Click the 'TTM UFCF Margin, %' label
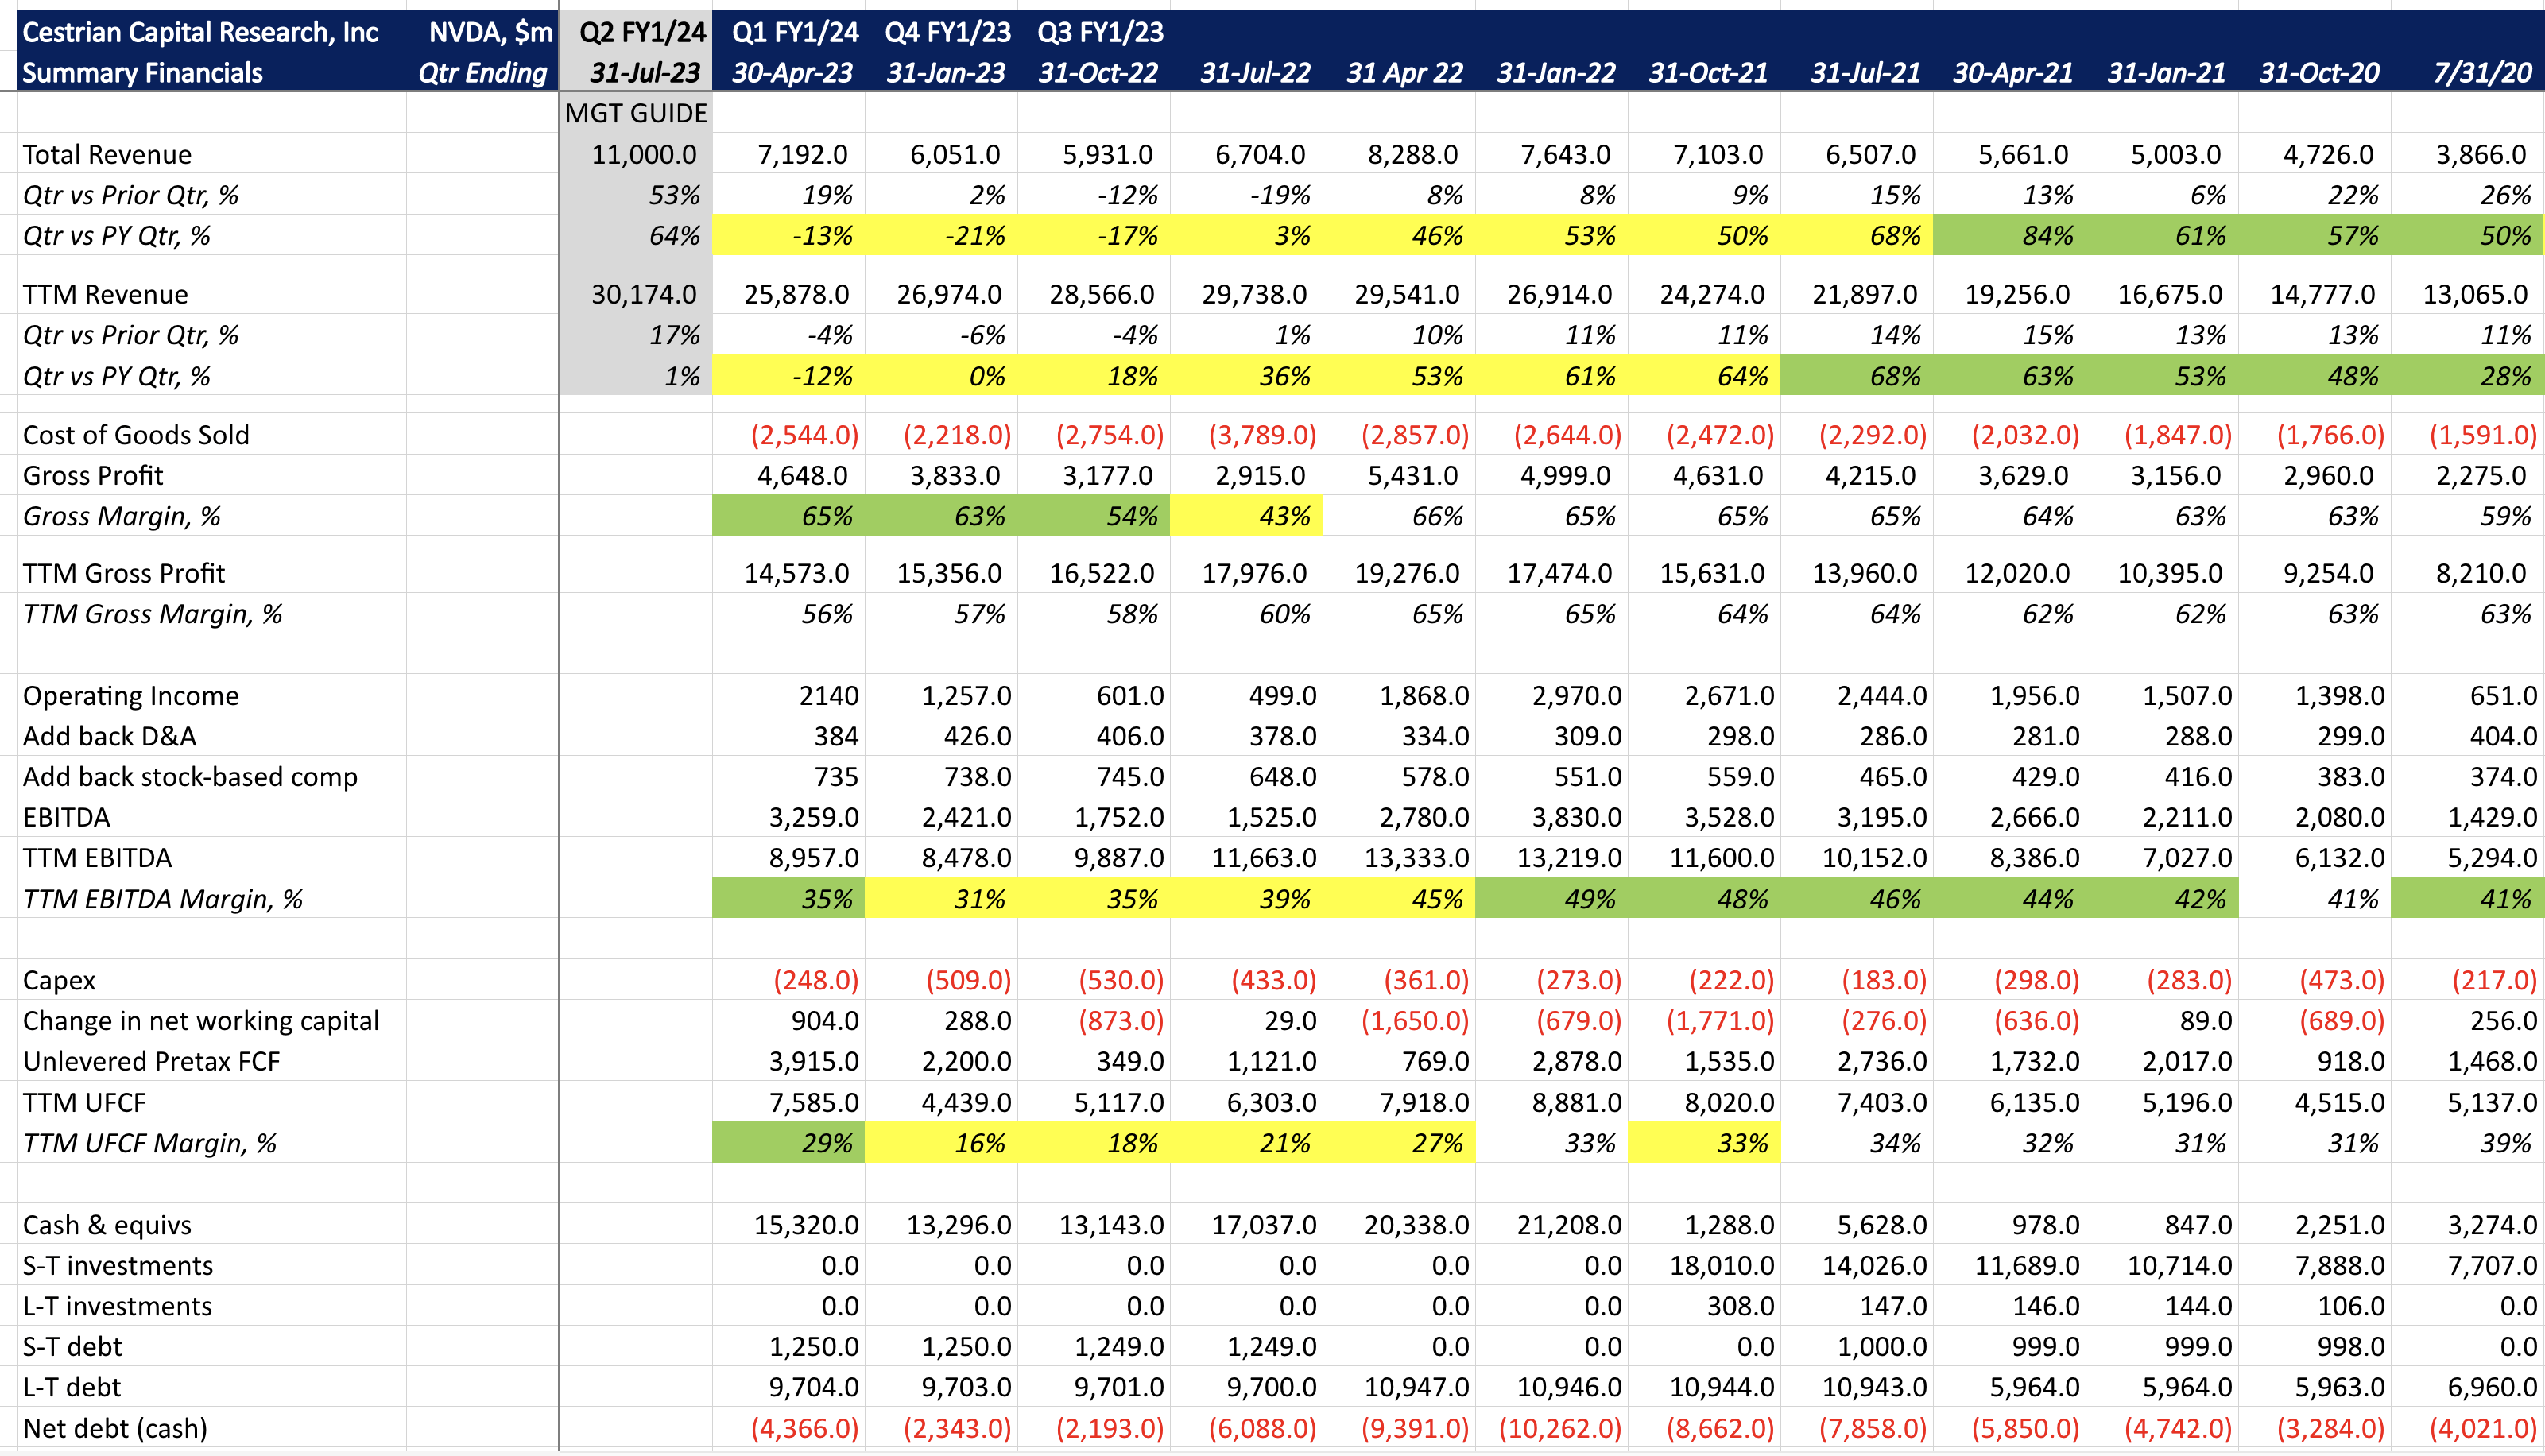Viewport: 2545px width, 1456px height. tap(149, 1143)
